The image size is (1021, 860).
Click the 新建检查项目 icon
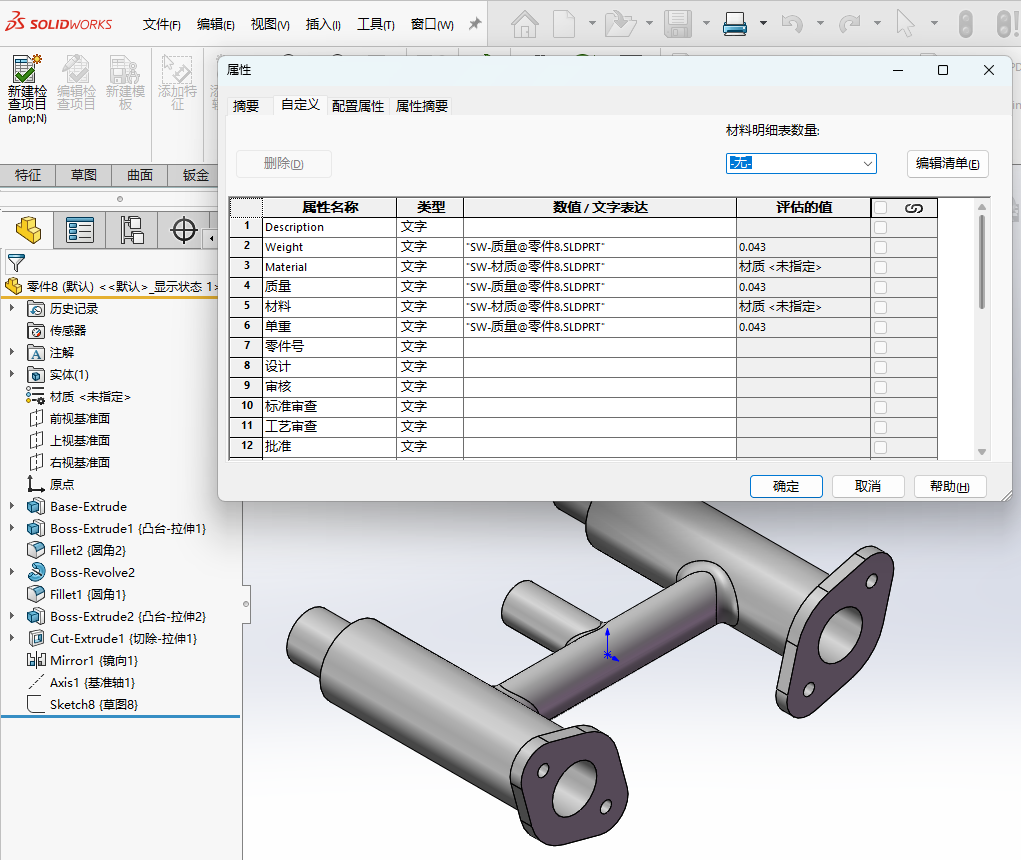27,70
